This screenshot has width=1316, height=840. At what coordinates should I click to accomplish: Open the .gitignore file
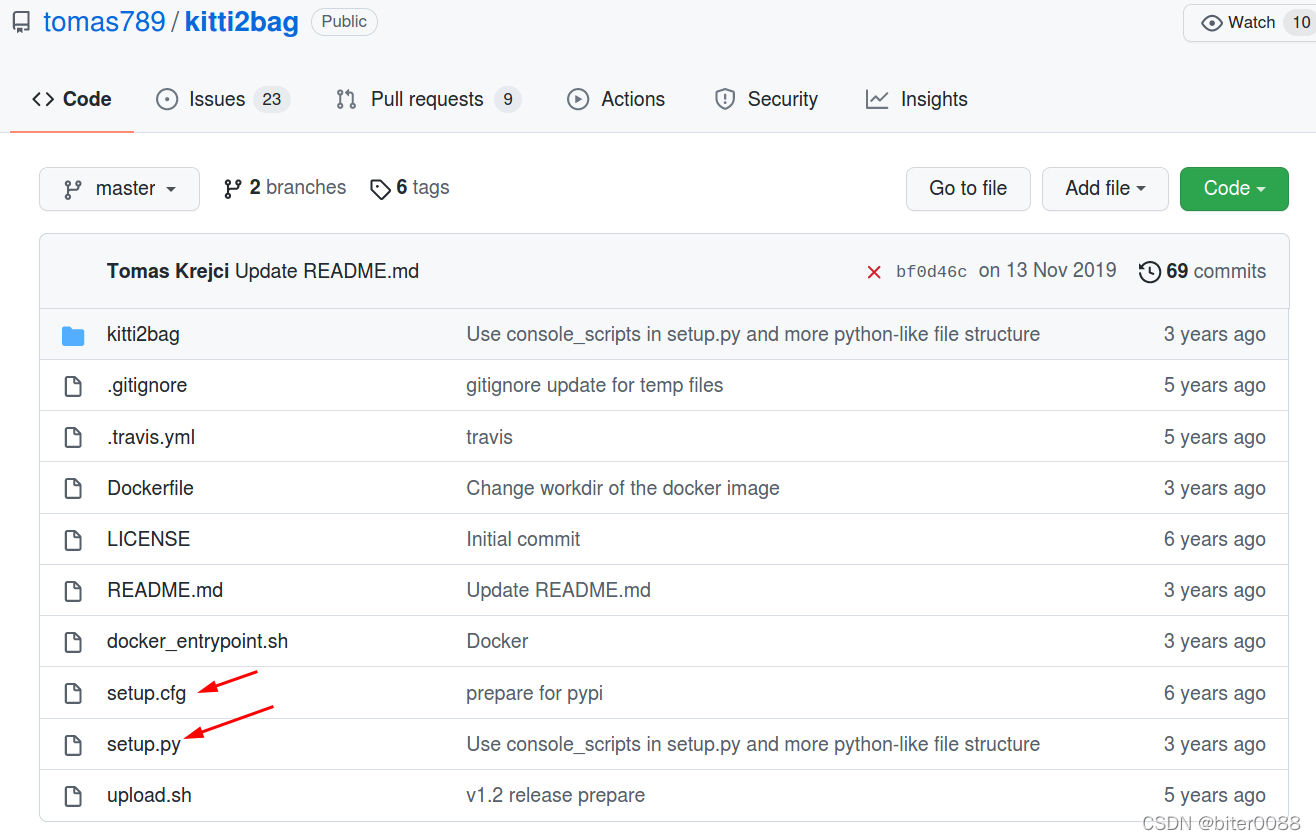click(147, 385)
